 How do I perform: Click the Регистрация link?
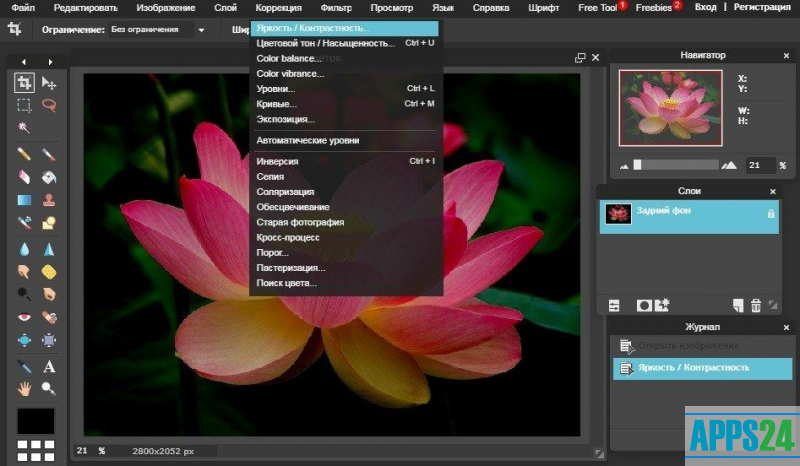[762, 7]
